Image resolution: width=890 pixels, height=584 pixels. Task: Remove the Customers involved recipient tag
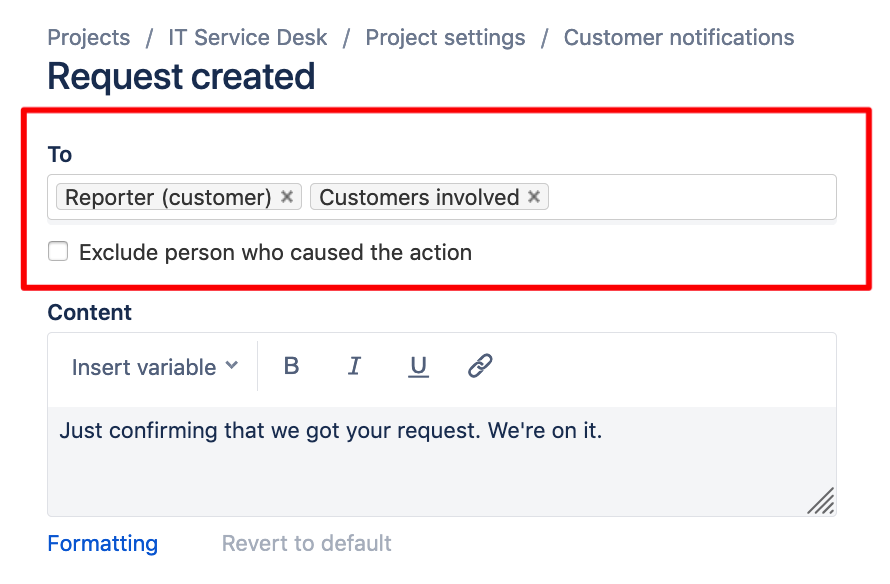pyautogui.click(x=534, y=196)
